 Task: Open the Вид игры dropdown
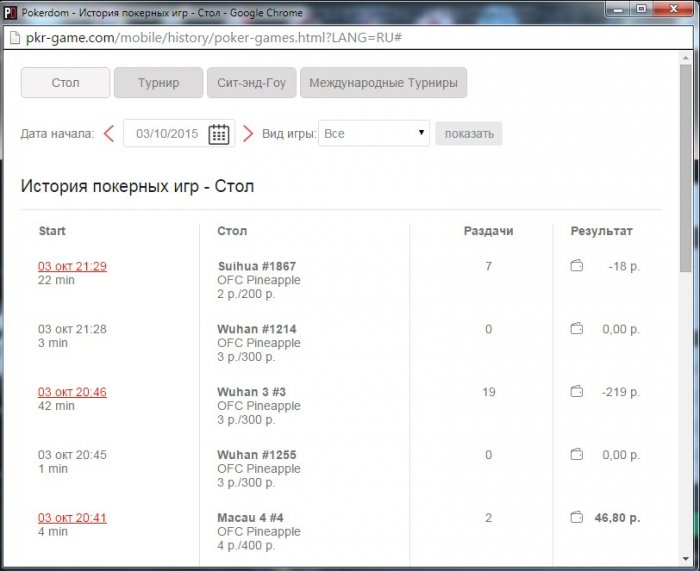[x=374, y=133]
